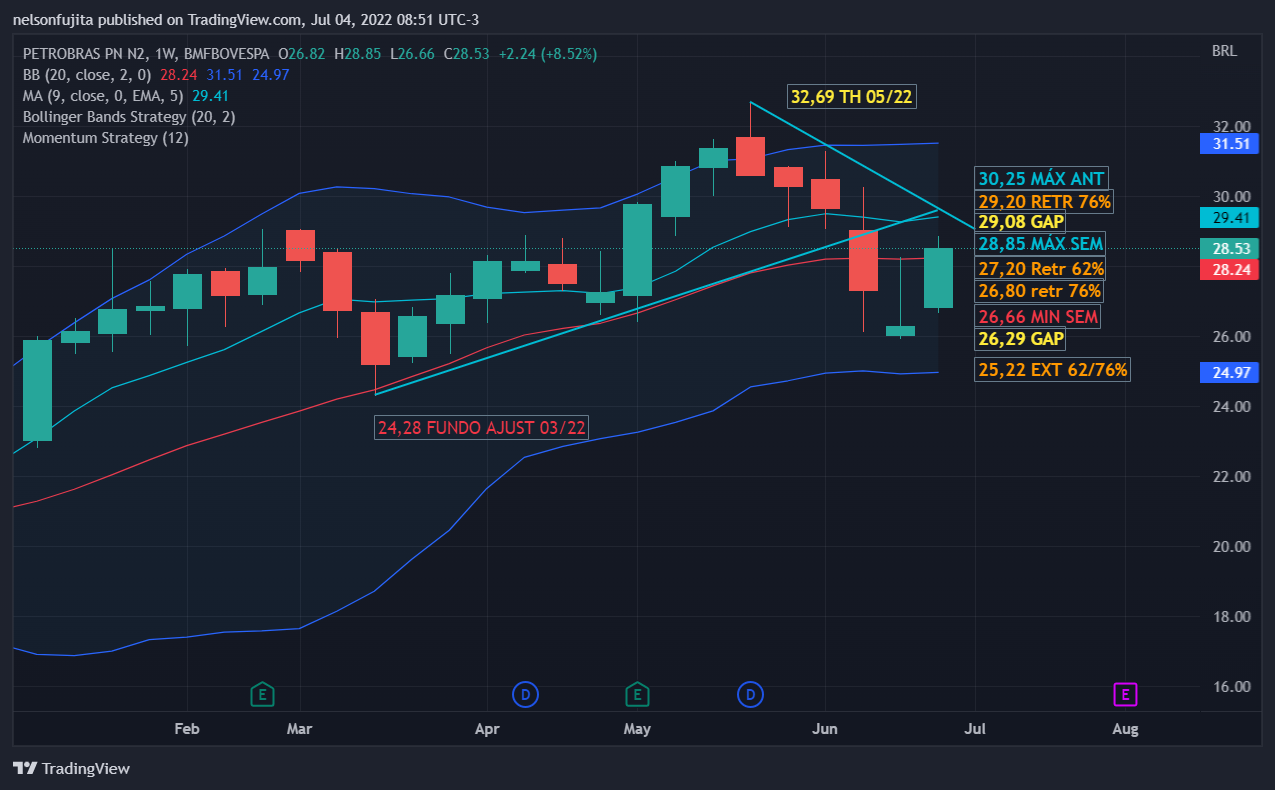The height and width of the screenshot is (790, 1275).
Task: Click the Feb label on time axis
Action: [x=187, y=729]
